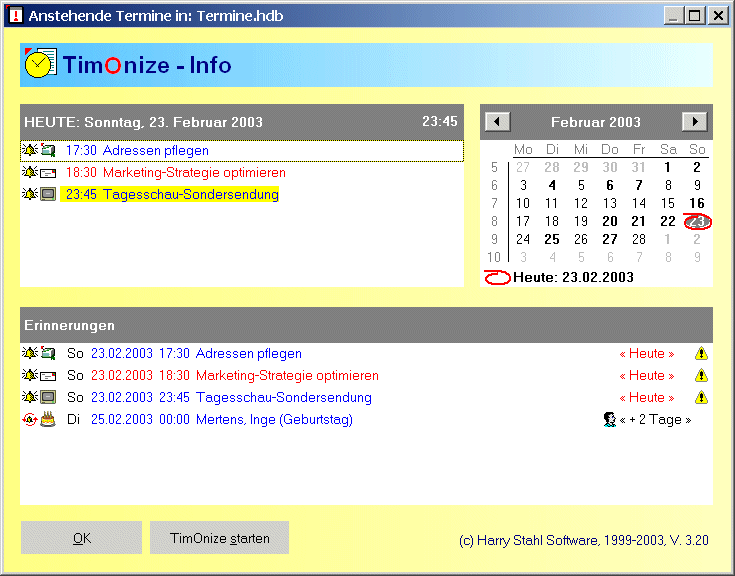Screen dimensions: 735x576
Task: Close the Anstehende Termine window
Action: 718,16
